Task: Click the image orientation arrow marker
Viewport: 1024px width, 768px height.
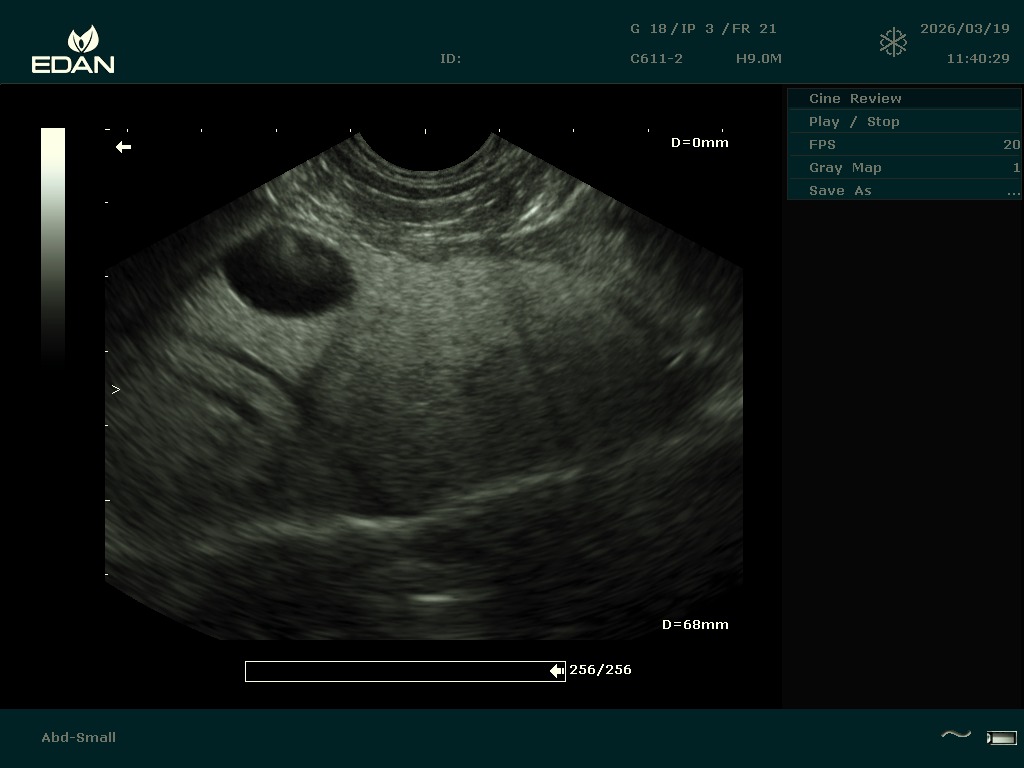Action: coord(123,147)
